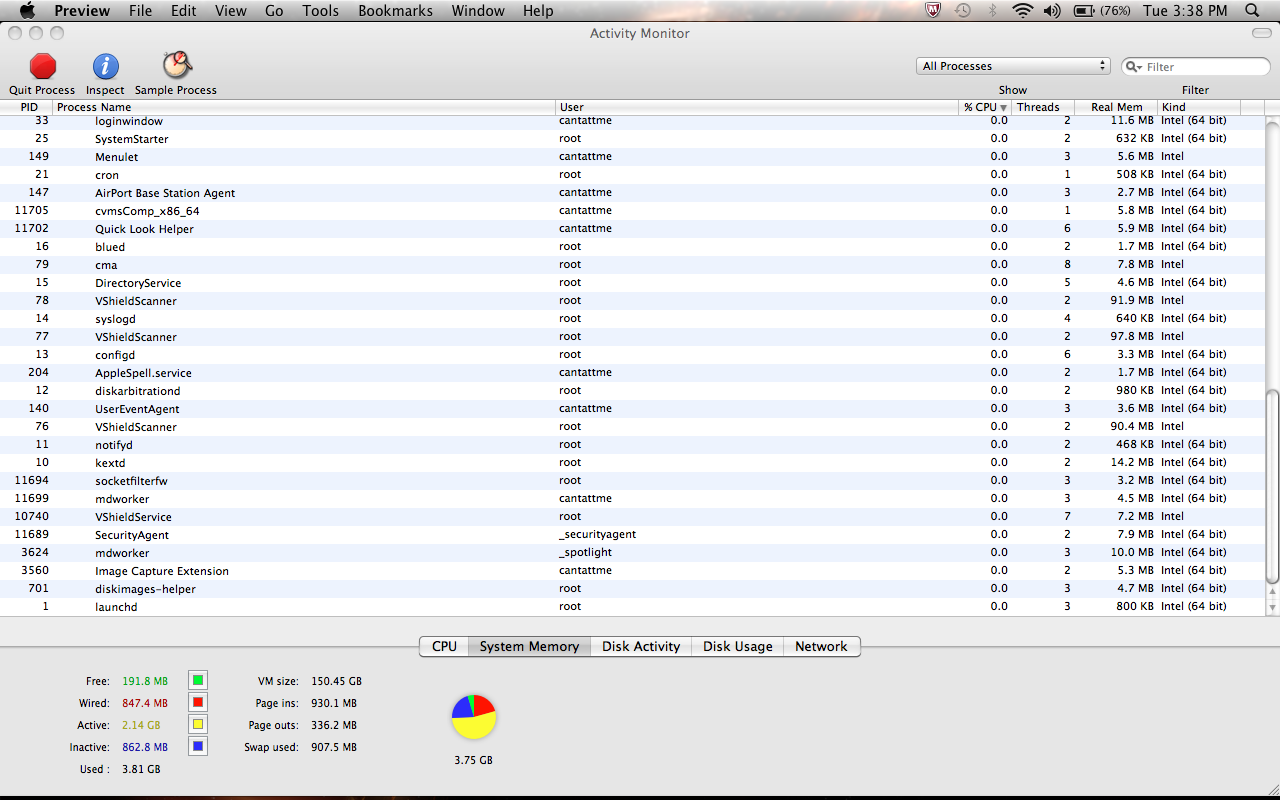
Task: Click the Quit Process stop icon
Action: [x=43, y=66]
